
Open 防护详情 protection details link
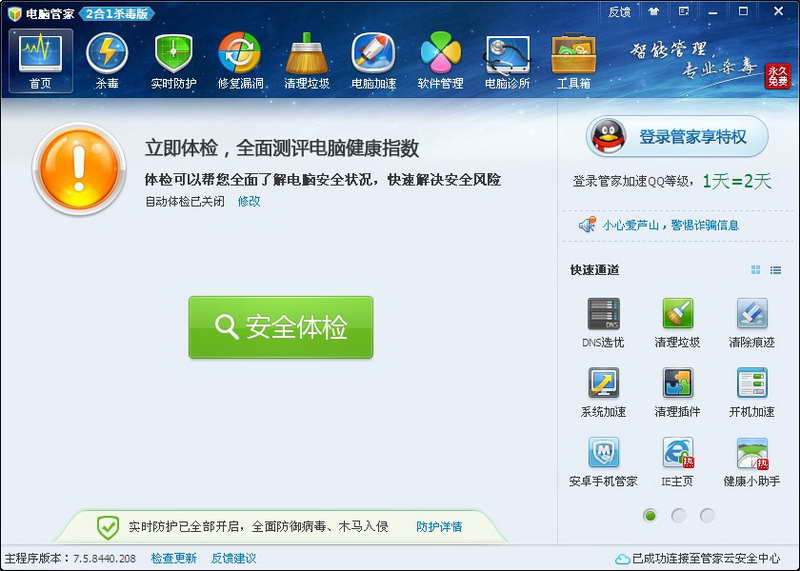[x=439, y=527]
